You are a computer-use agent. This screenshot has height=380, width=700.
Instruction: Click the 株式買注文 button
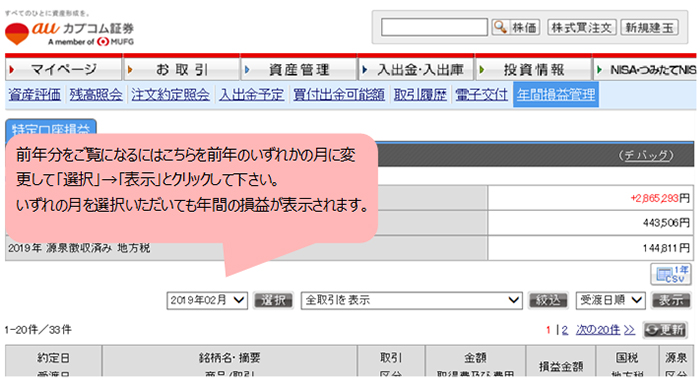coord(582,28)
